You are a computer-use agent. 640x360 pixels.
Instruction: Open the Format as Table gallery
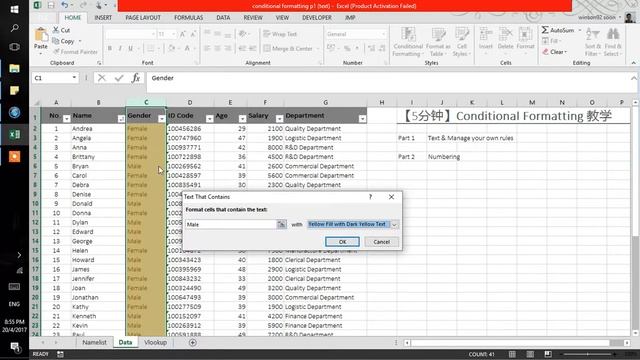438,42
